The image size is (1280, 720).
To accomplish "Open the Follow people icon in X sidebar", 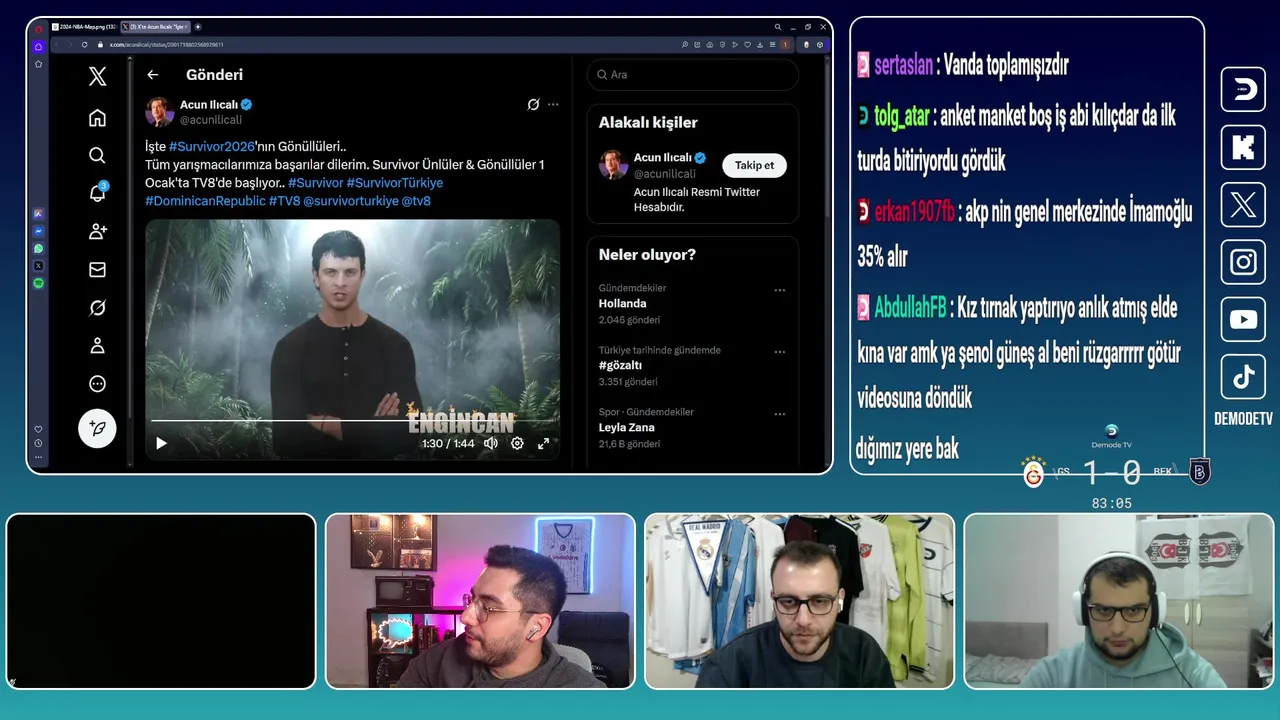I will coord(97,231).
